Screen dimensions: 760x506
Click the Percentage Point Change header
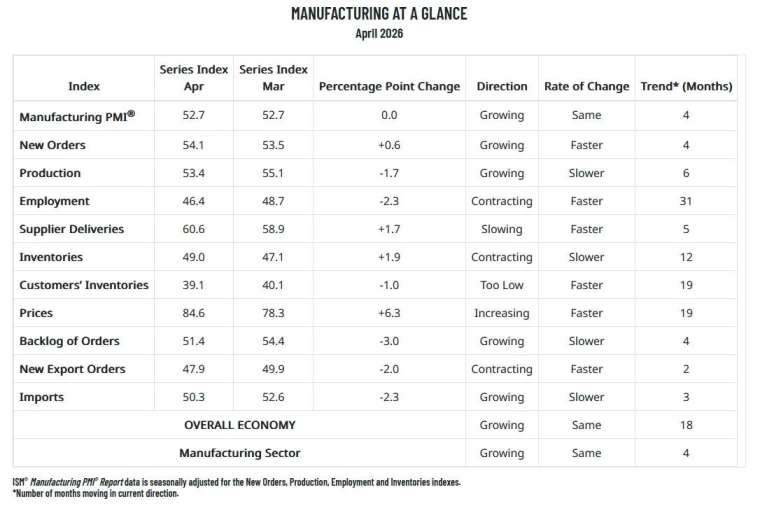[389, 86]
